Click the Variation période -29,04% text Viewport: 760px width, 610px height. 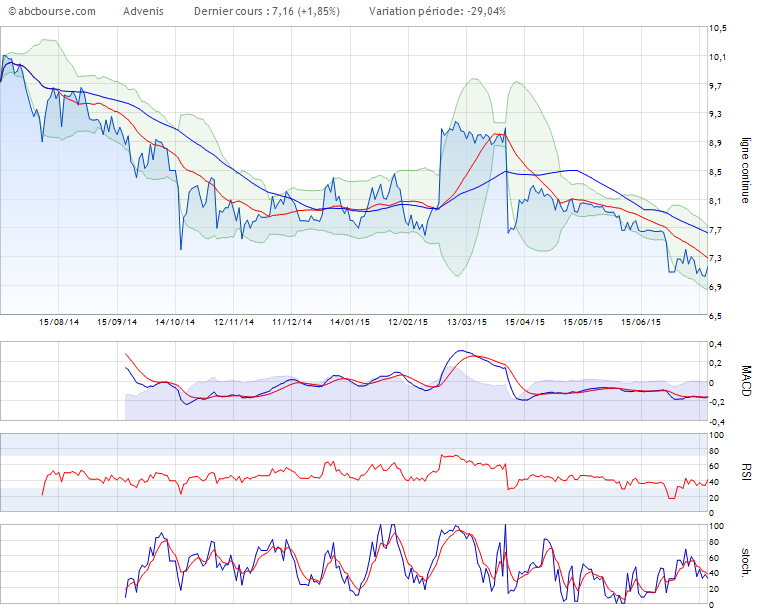pyautogui.click(x=437, y=11)
